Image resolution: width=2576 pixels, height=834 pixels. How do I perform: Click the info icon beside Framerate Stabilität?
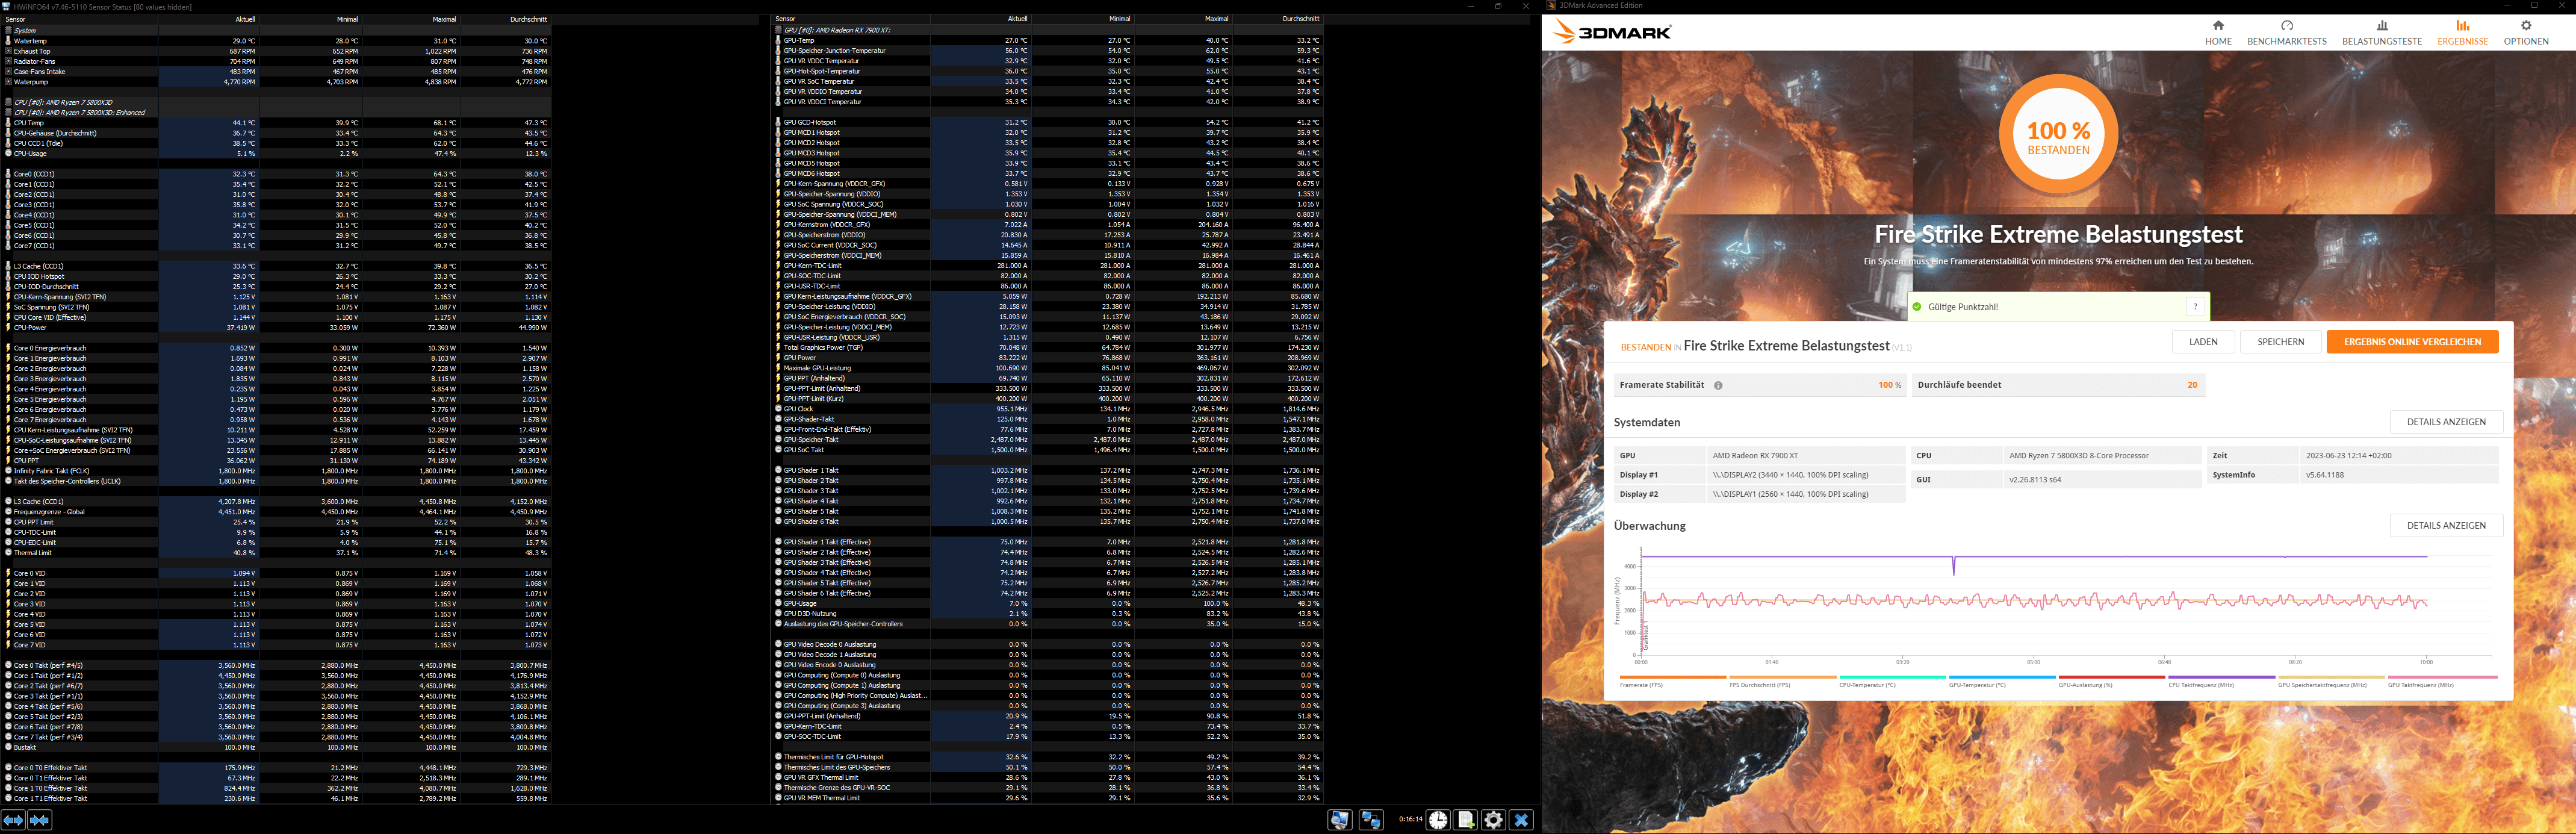point(1718,385)
